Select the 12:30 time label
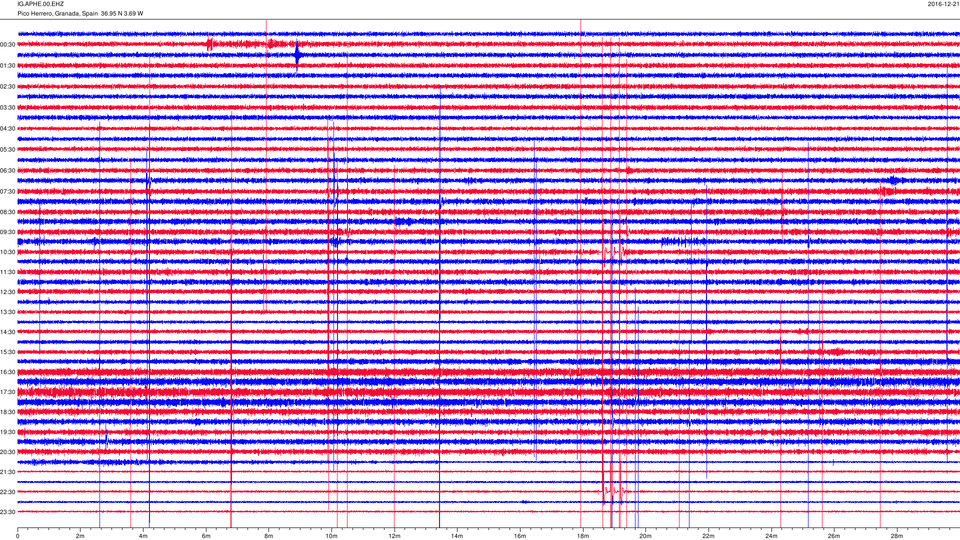This screenshot has height=540, width=960. 8,292
